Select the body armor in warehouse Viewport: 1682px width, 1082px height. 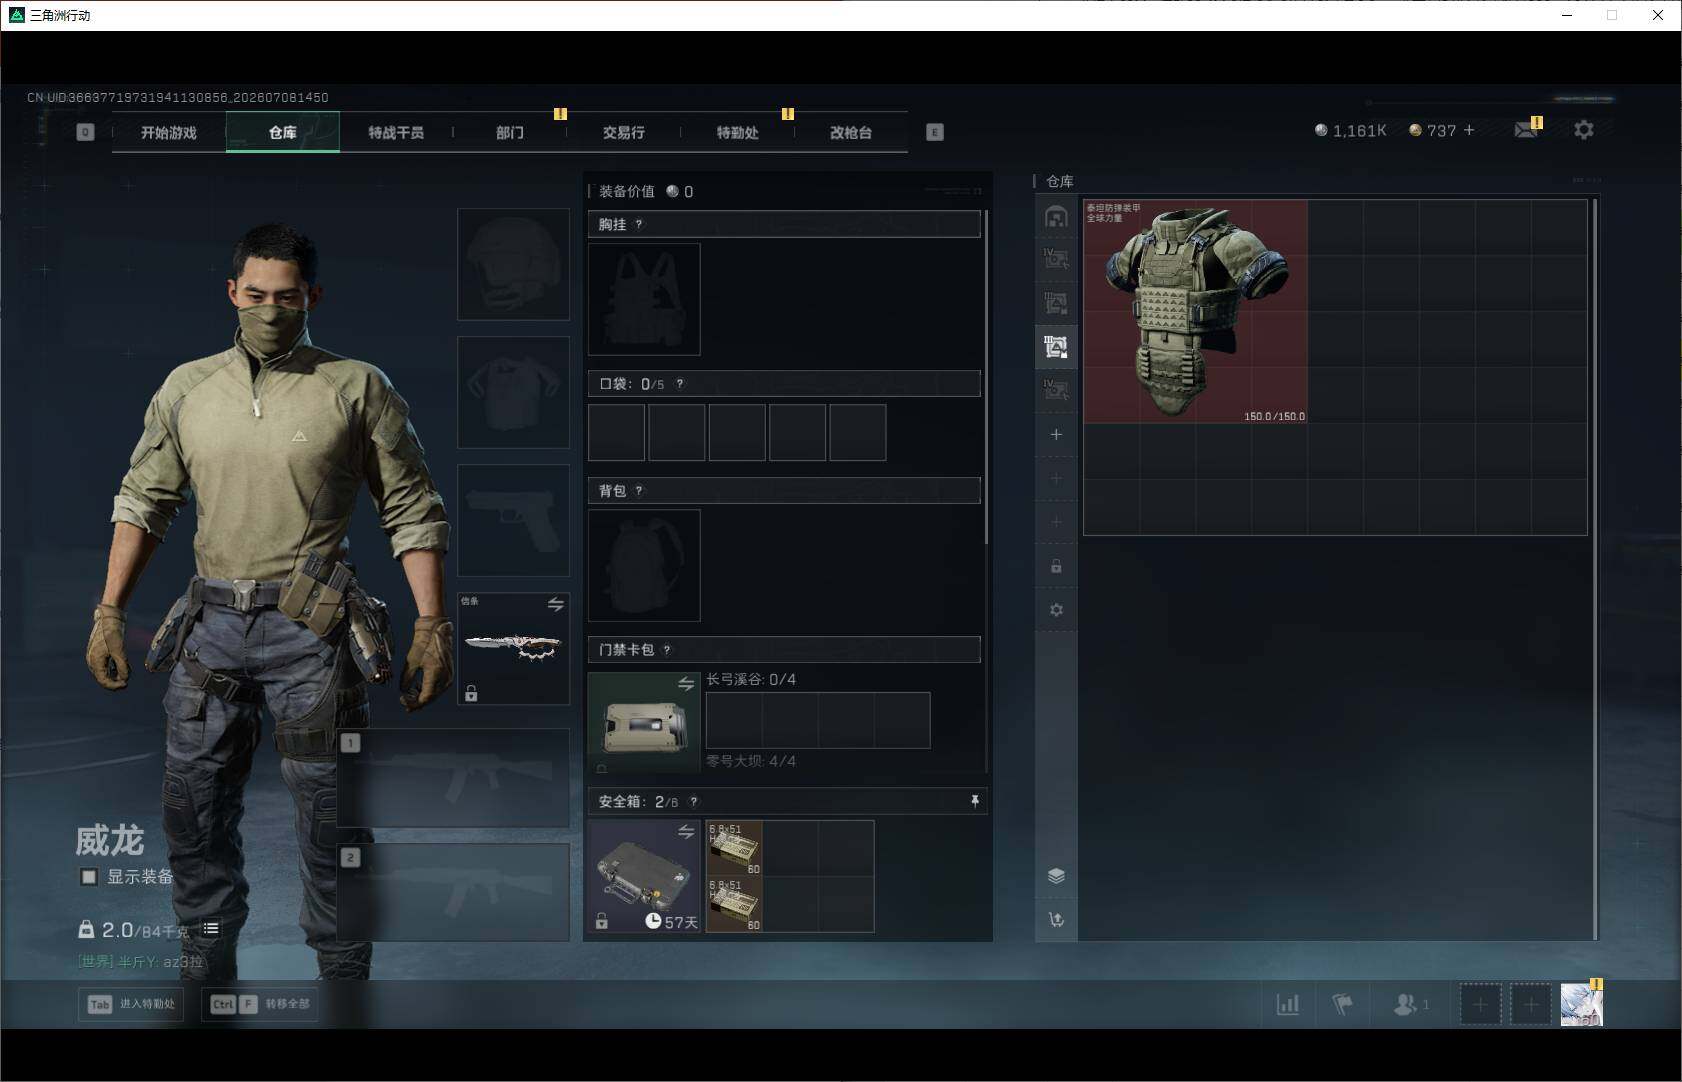(x=1196, y=311)
